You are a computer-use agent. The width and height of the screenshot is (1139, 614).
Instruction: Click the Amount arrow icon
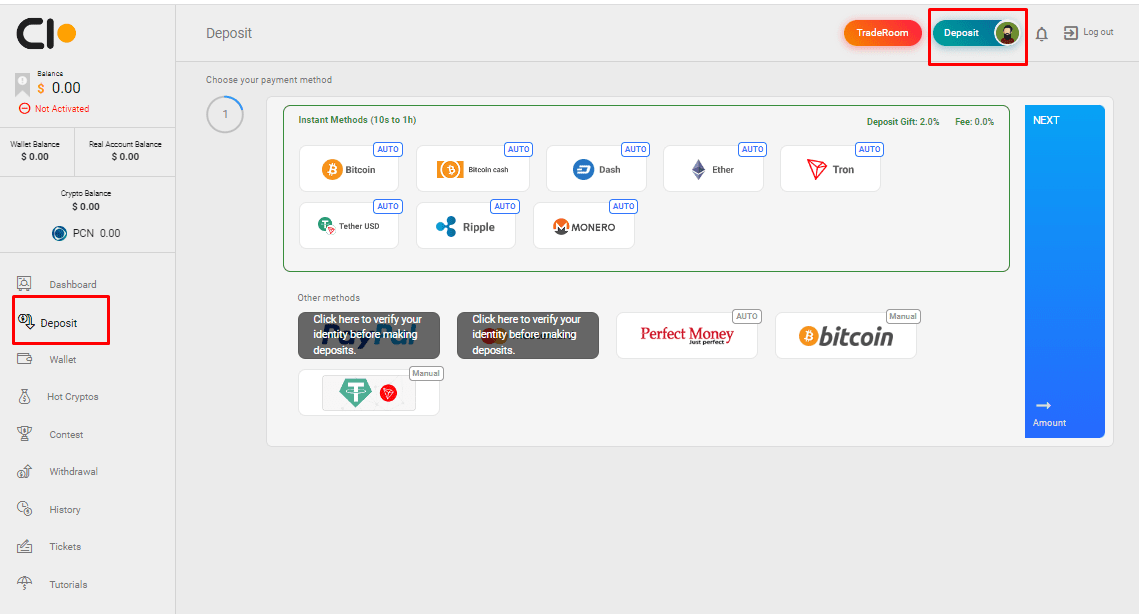(1043, 405)
